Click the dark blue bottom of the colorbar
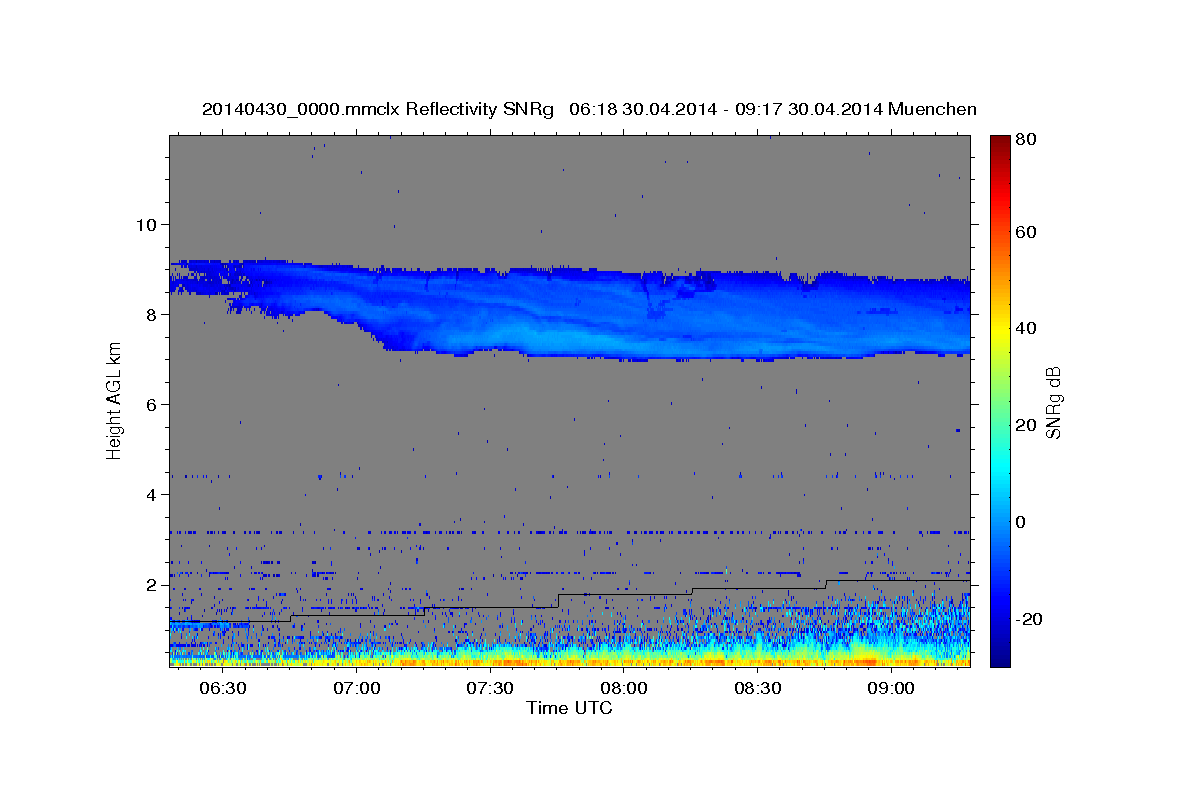 pos(999,656)
